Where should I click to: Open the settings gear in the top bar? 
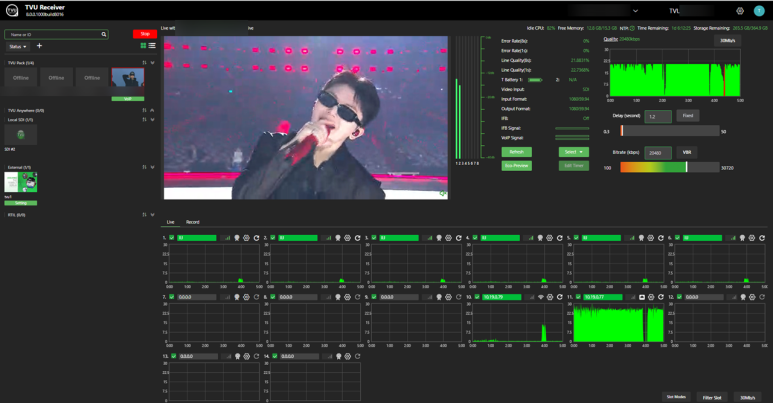[x=739, y=11]
